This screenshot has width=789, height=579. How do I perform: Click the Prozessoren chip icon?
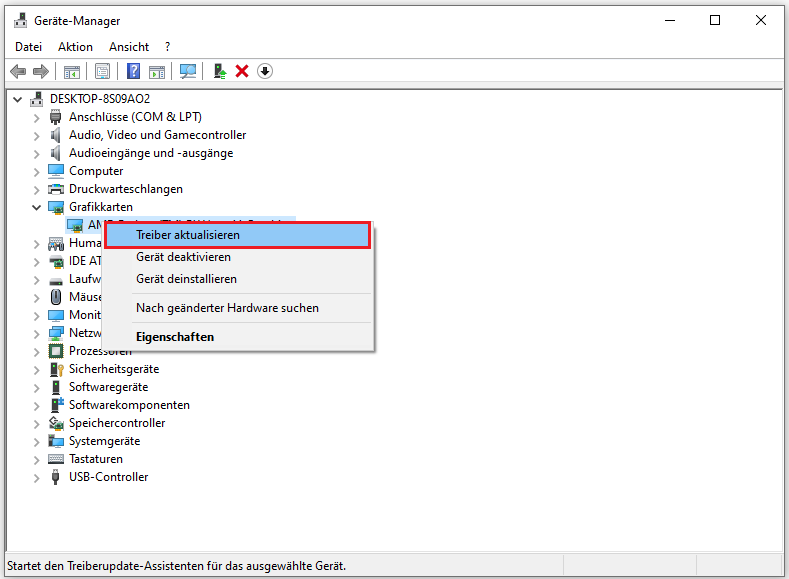coord(56,351)
